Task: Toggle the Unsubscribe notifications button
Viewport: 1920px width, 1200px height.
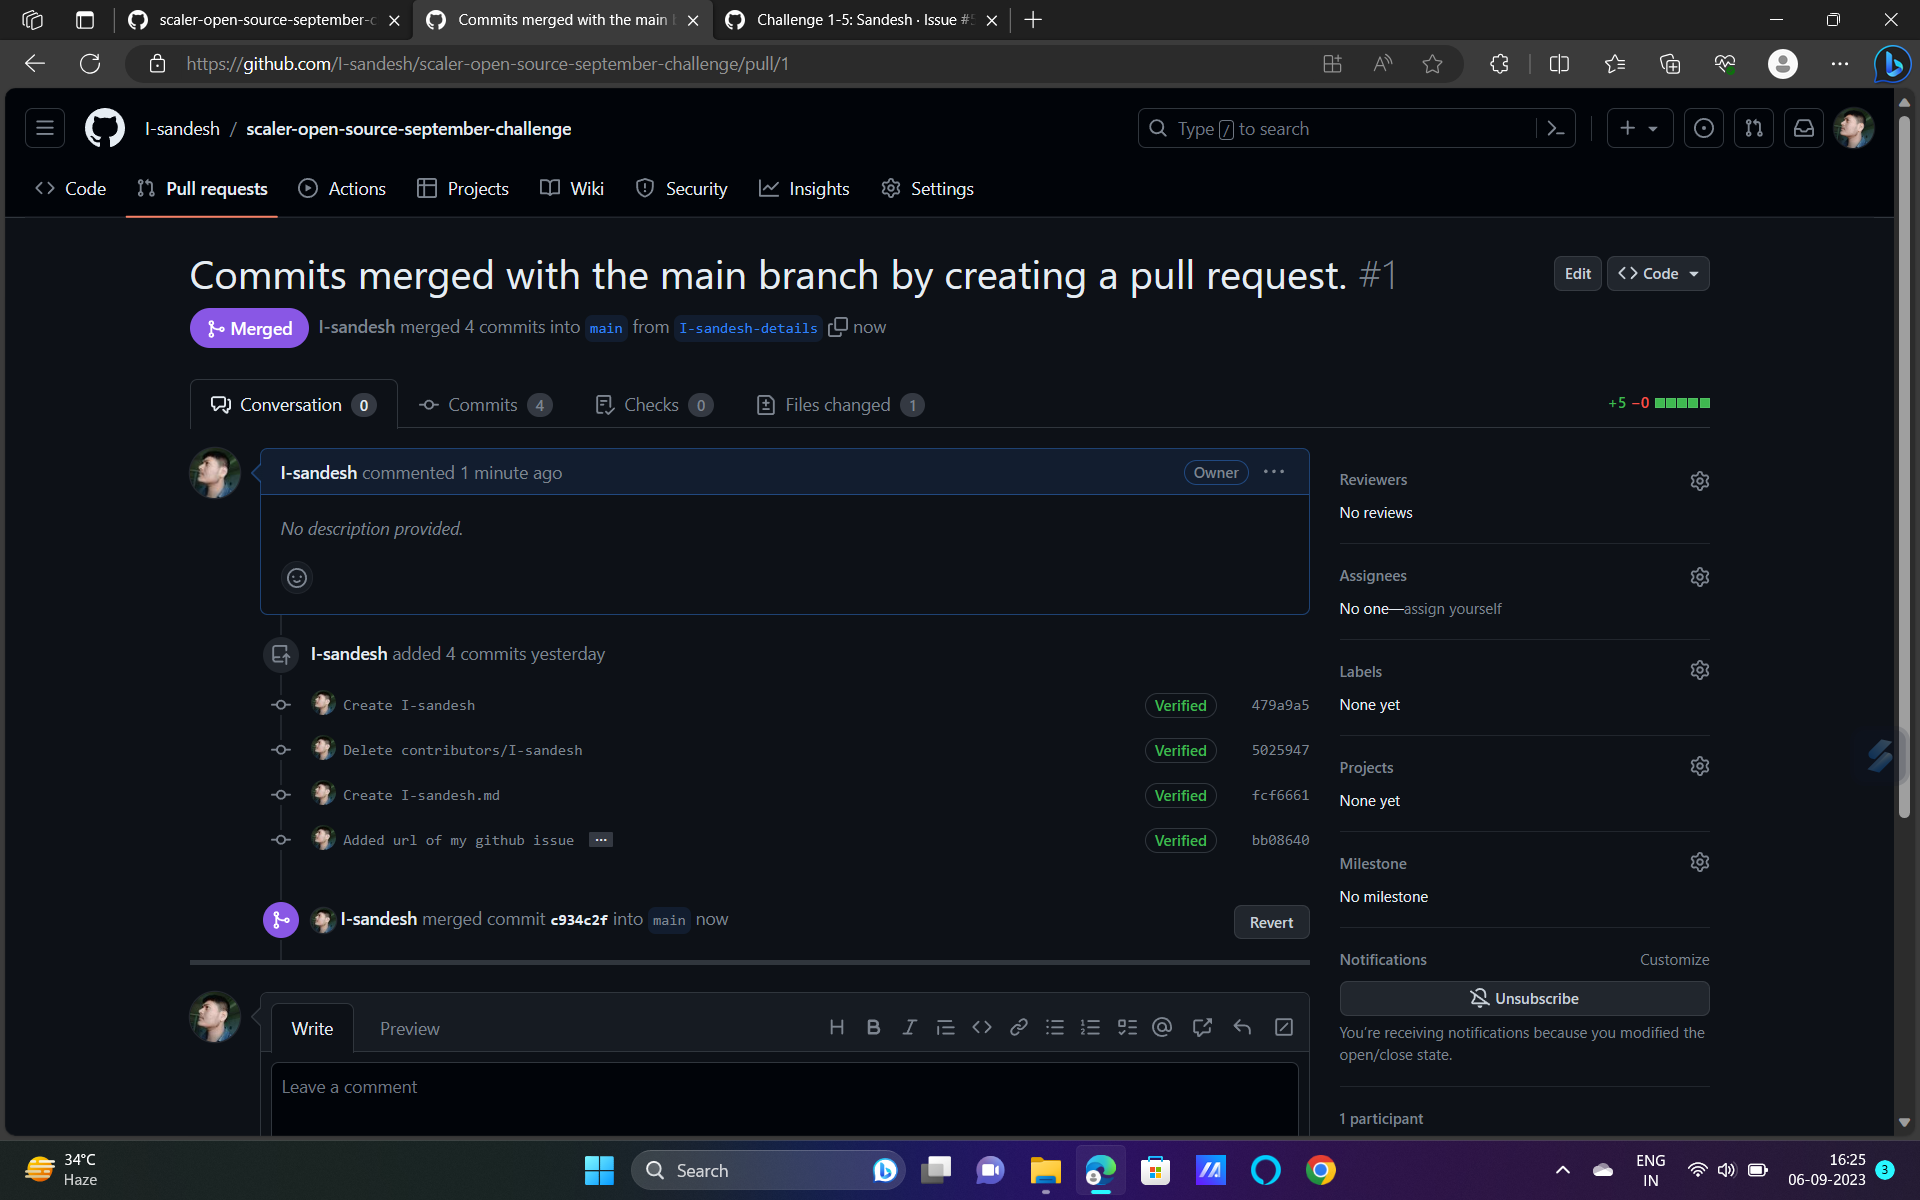Action: point(1523,998)
